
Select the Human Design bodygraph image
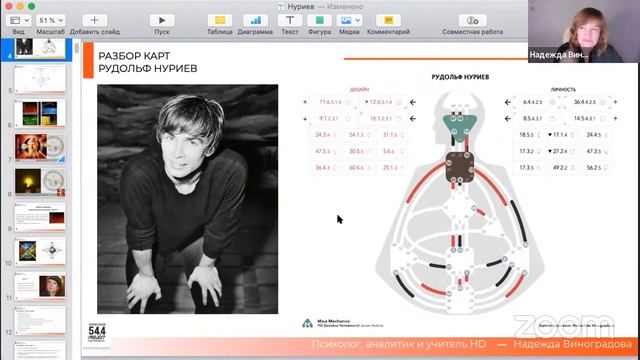459,203
